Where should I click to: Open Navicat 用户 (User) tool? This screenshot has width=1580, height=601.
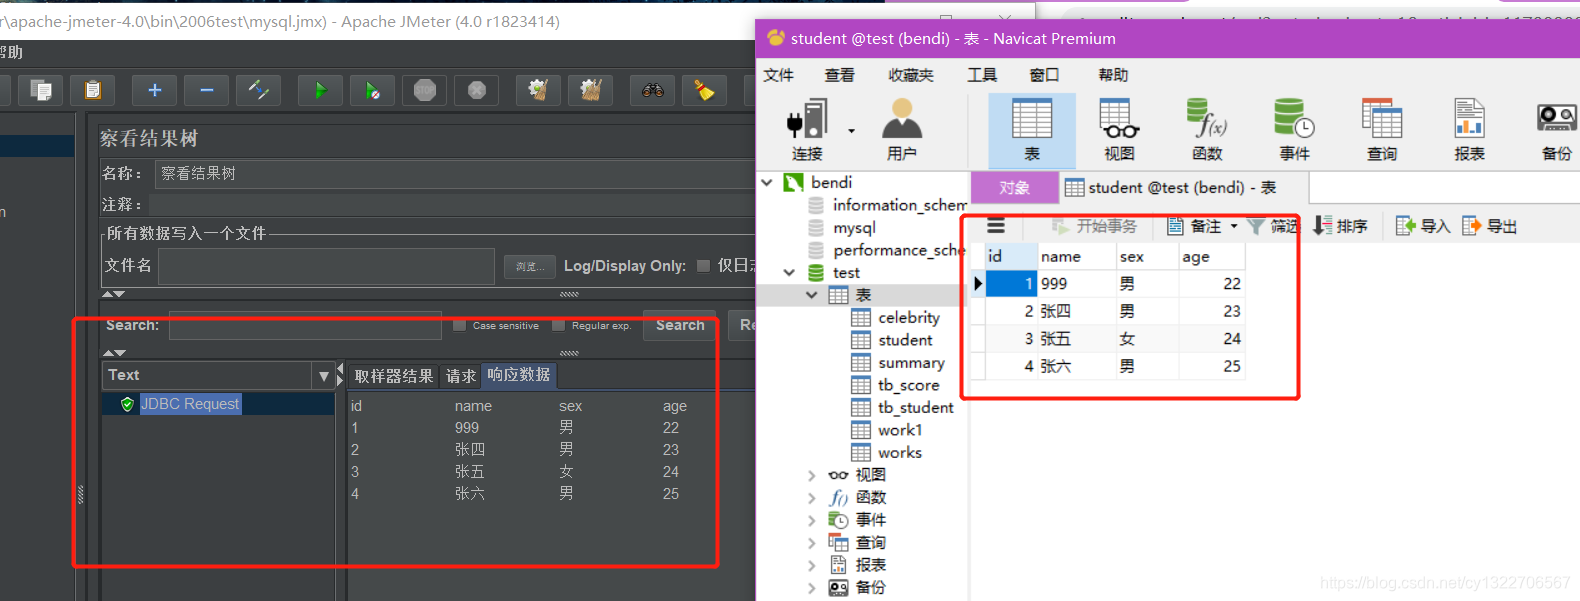tap(902, 130)
